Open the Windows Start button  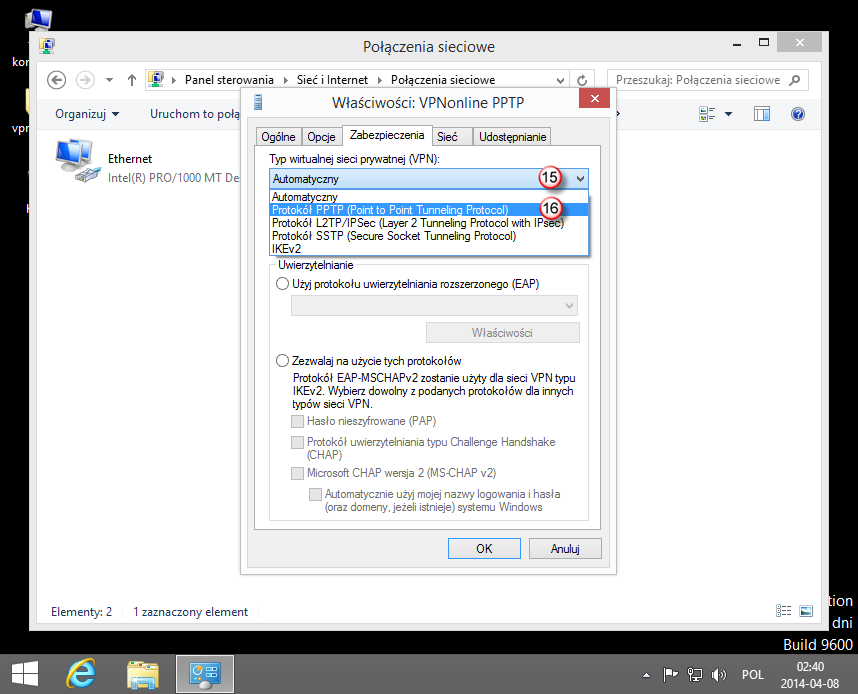coord(25,674)
